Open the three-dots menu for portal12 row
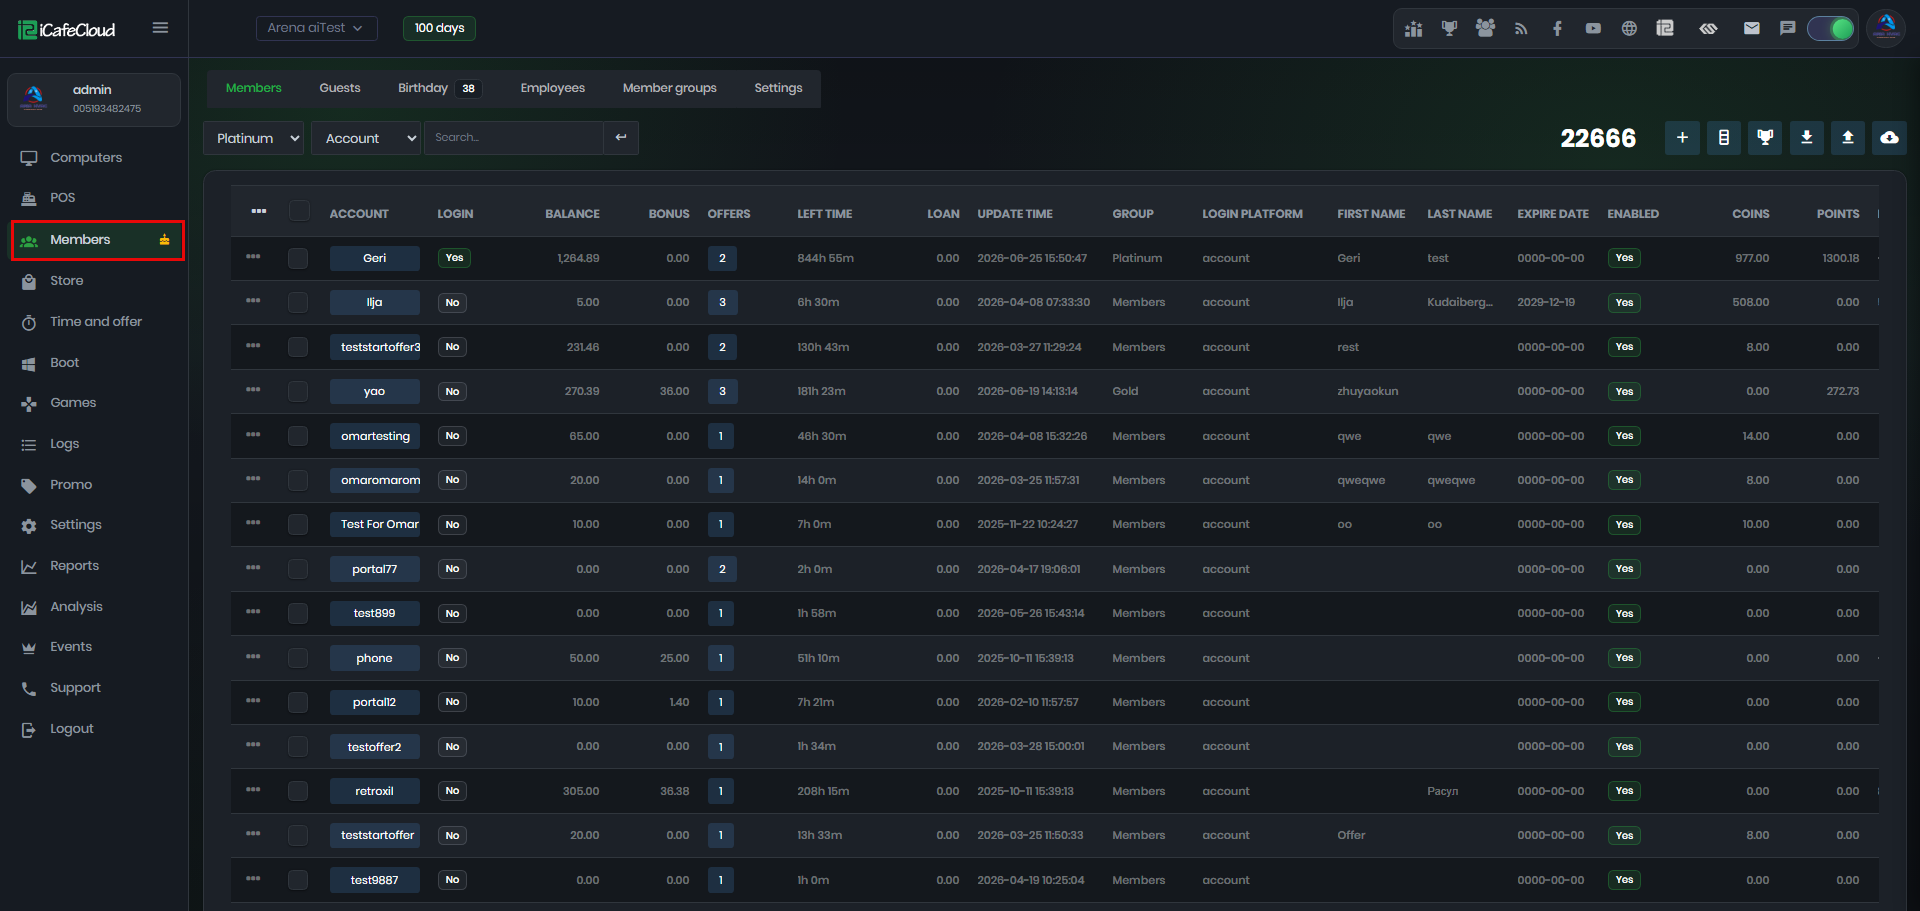 (253, 701)
